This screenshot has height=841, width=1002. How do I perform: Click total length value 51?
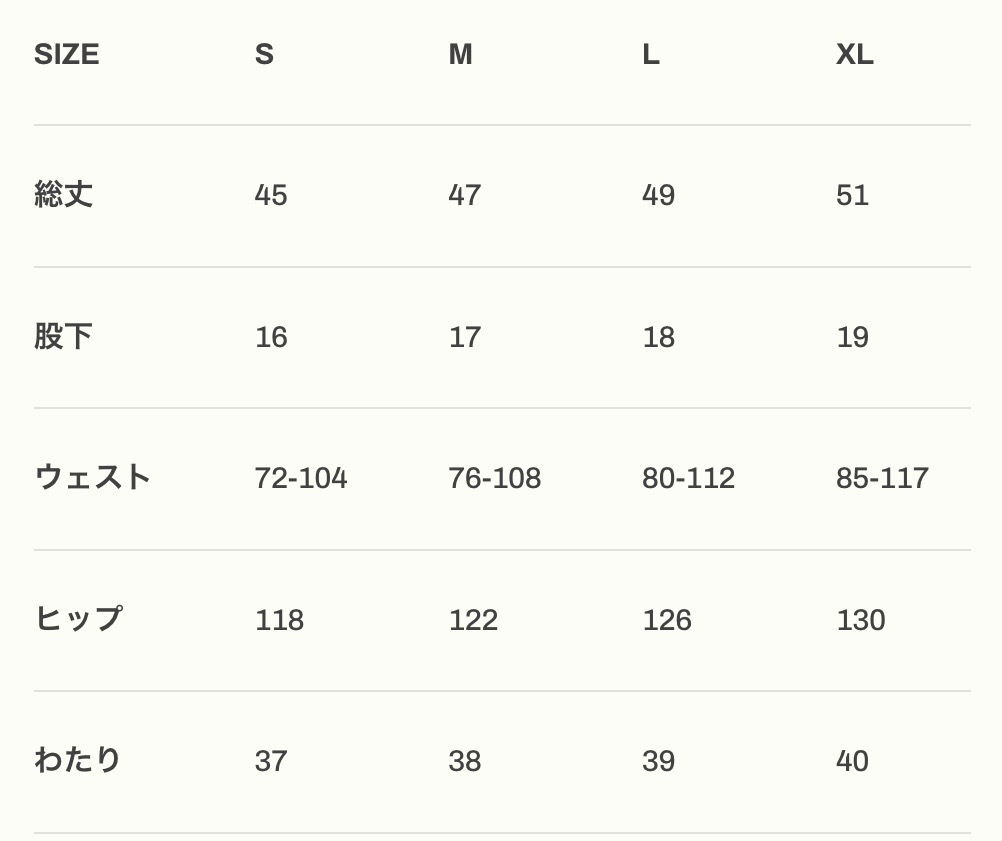coord(853,195)
